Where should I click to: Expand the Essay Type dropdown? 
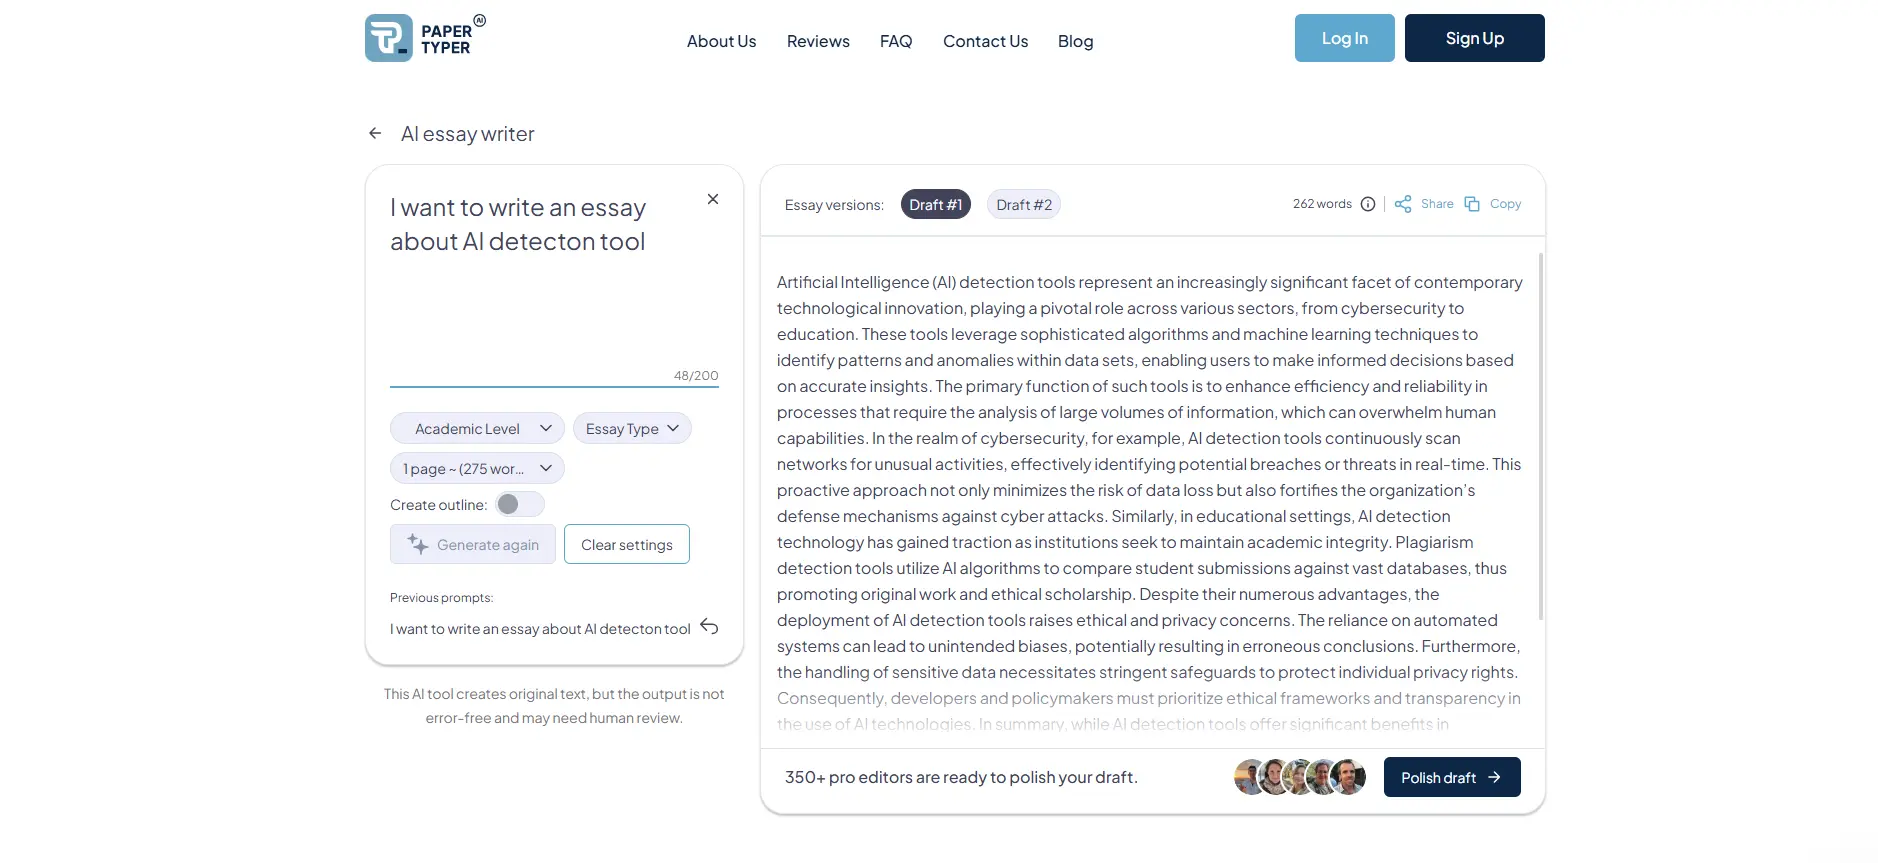point(632,428)
